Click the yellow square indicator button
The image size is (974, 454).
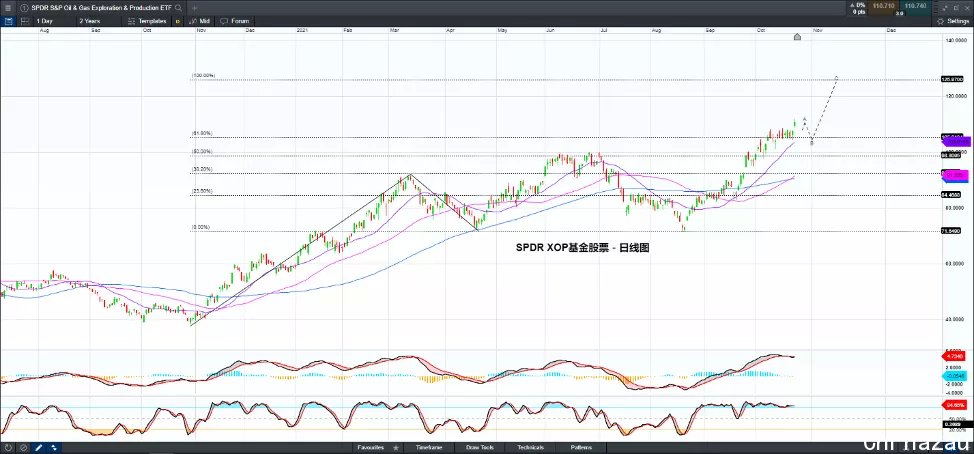tap(178, 21)
